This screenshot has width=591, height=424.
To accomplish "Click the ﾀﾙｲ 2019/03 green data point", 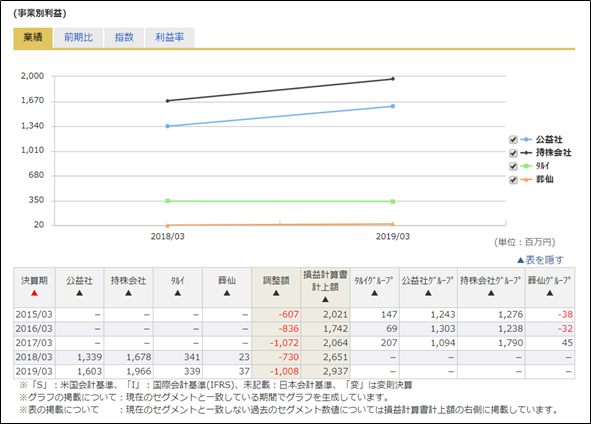I will pyautogui.click(x=393, y=202).
